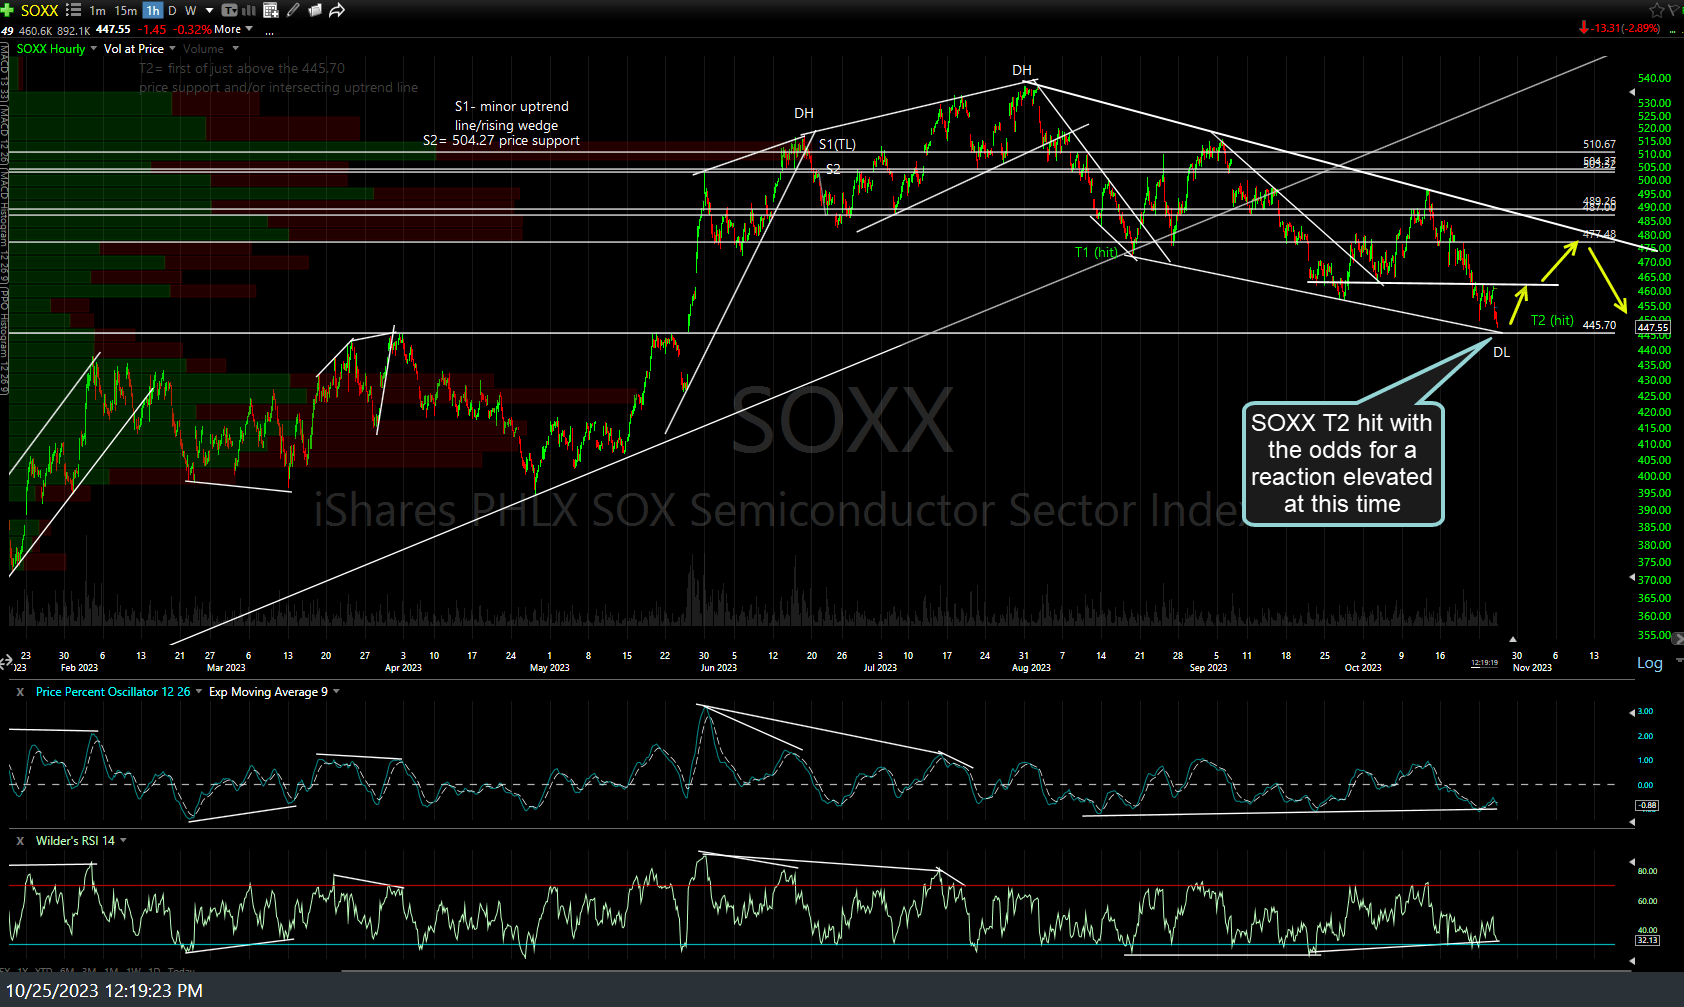Viewport: 1684px width, 1007px height.
Task: Open the calculator/new study icon
Action: (270, 9)
